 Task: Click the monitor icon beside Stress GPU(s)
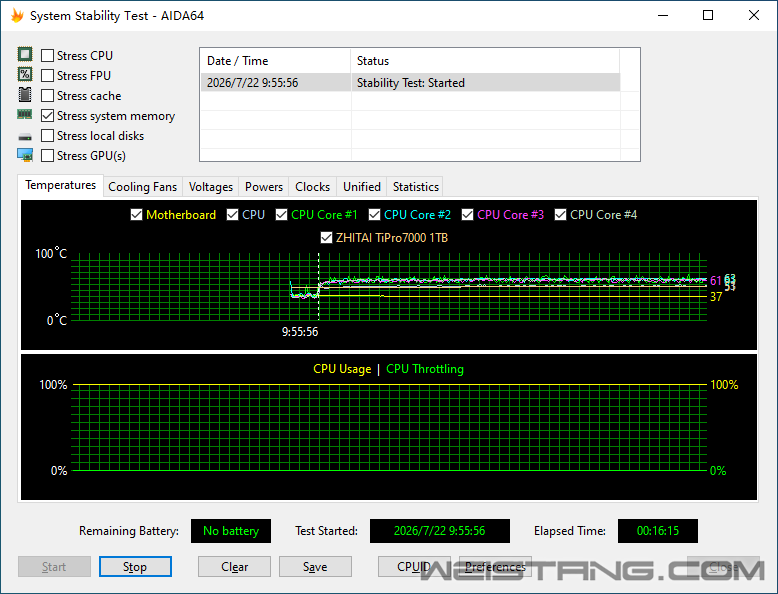(25, 155)
